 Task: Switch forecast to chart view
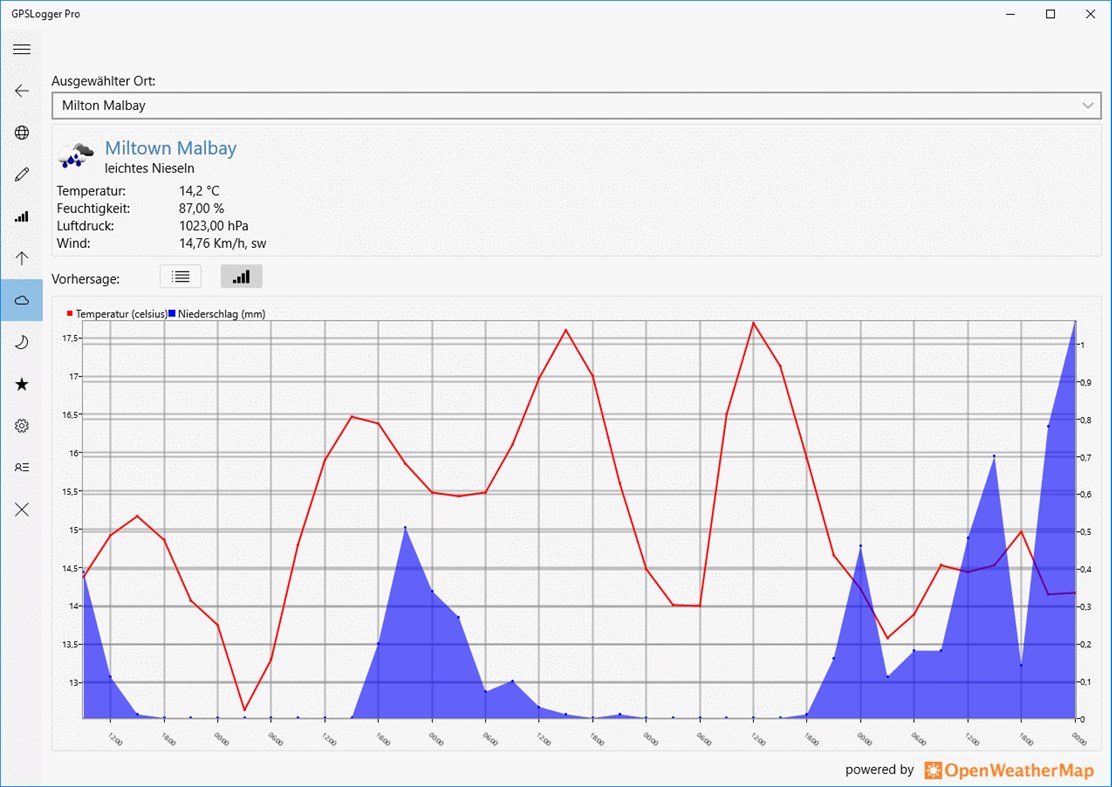point(241,276)
